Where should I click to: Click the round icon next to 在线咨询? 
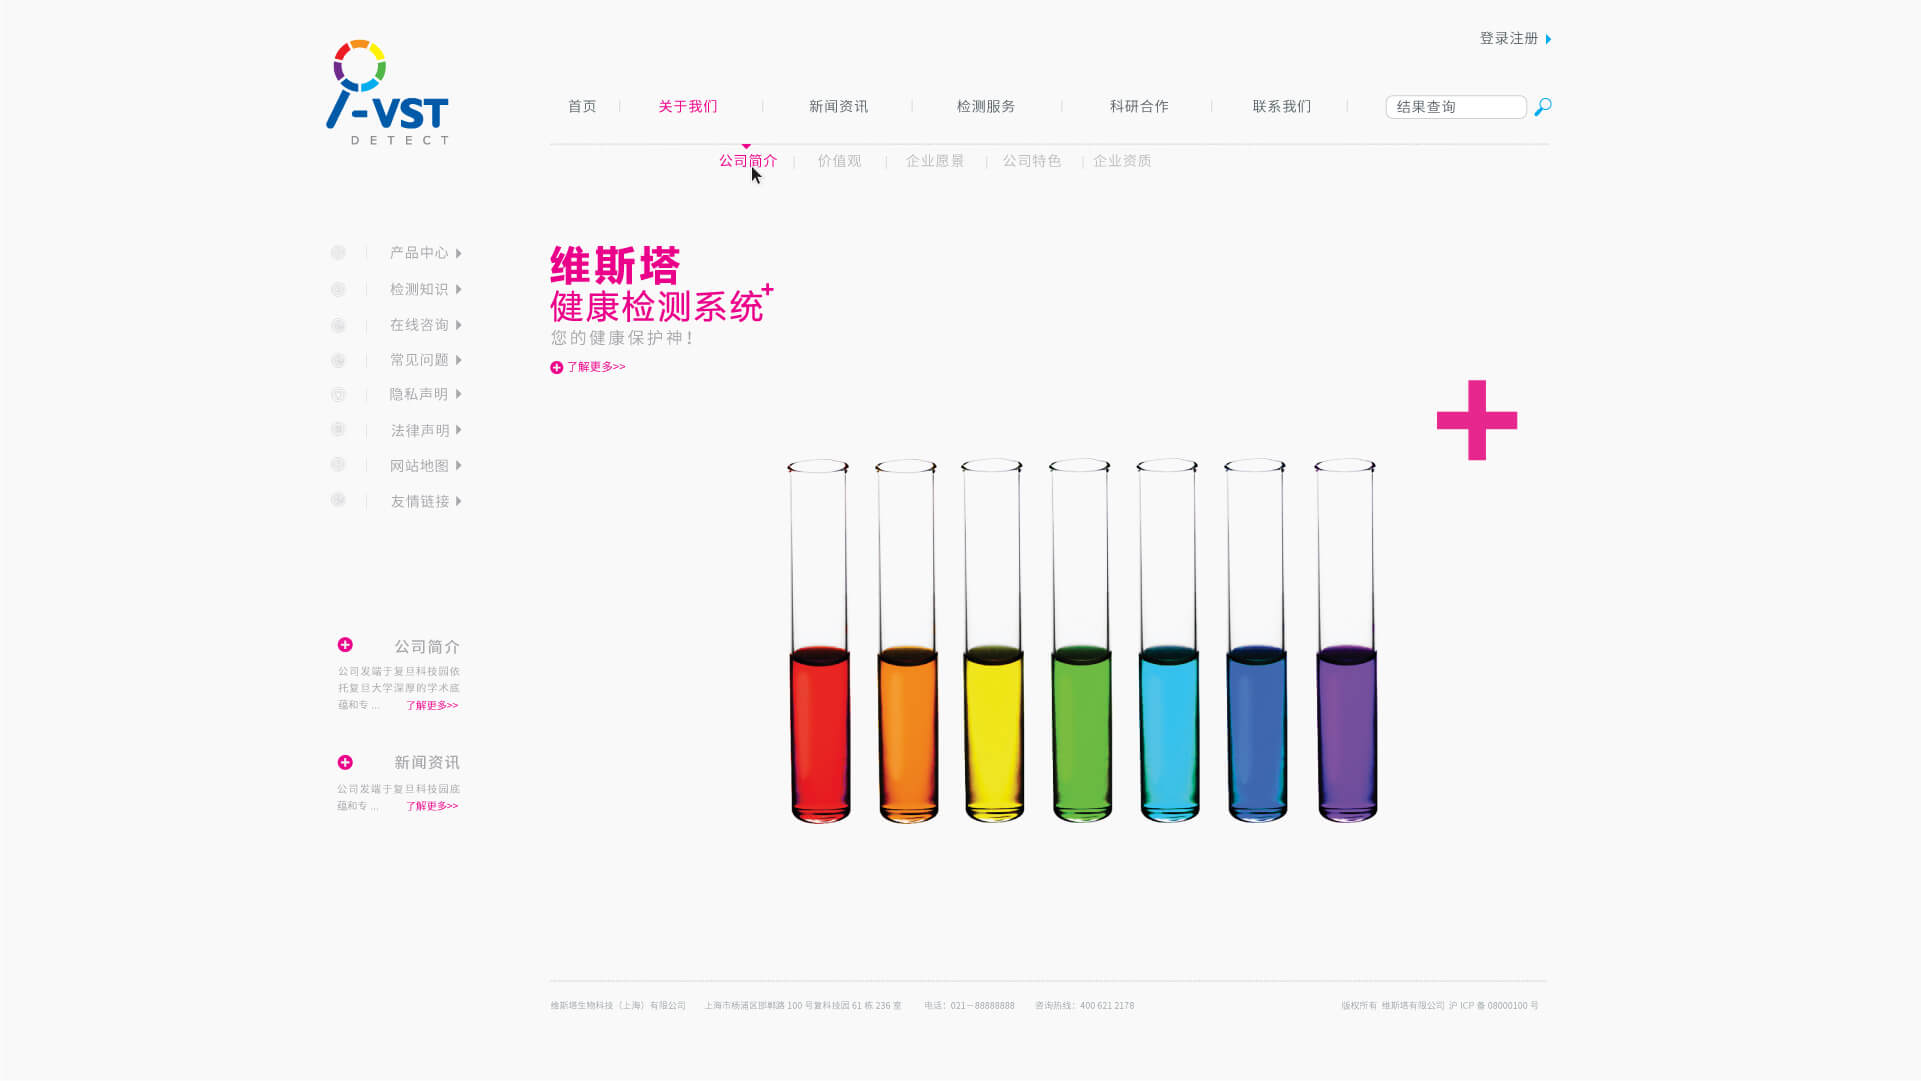(338, 325)
